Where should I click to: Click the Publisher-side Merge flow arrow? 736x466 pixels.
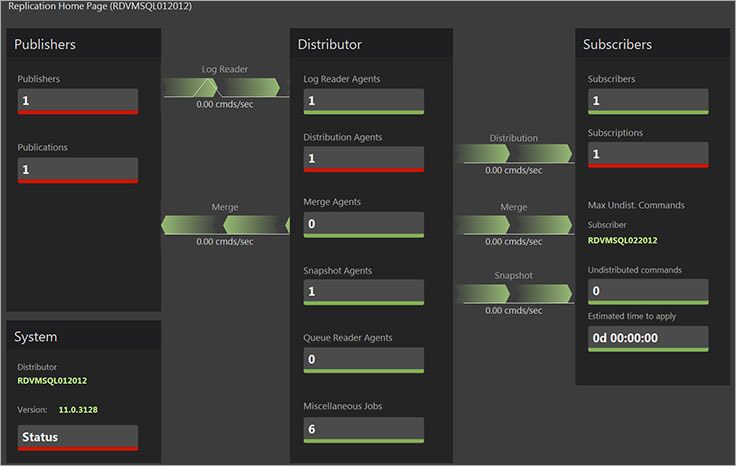coord(225,225)
